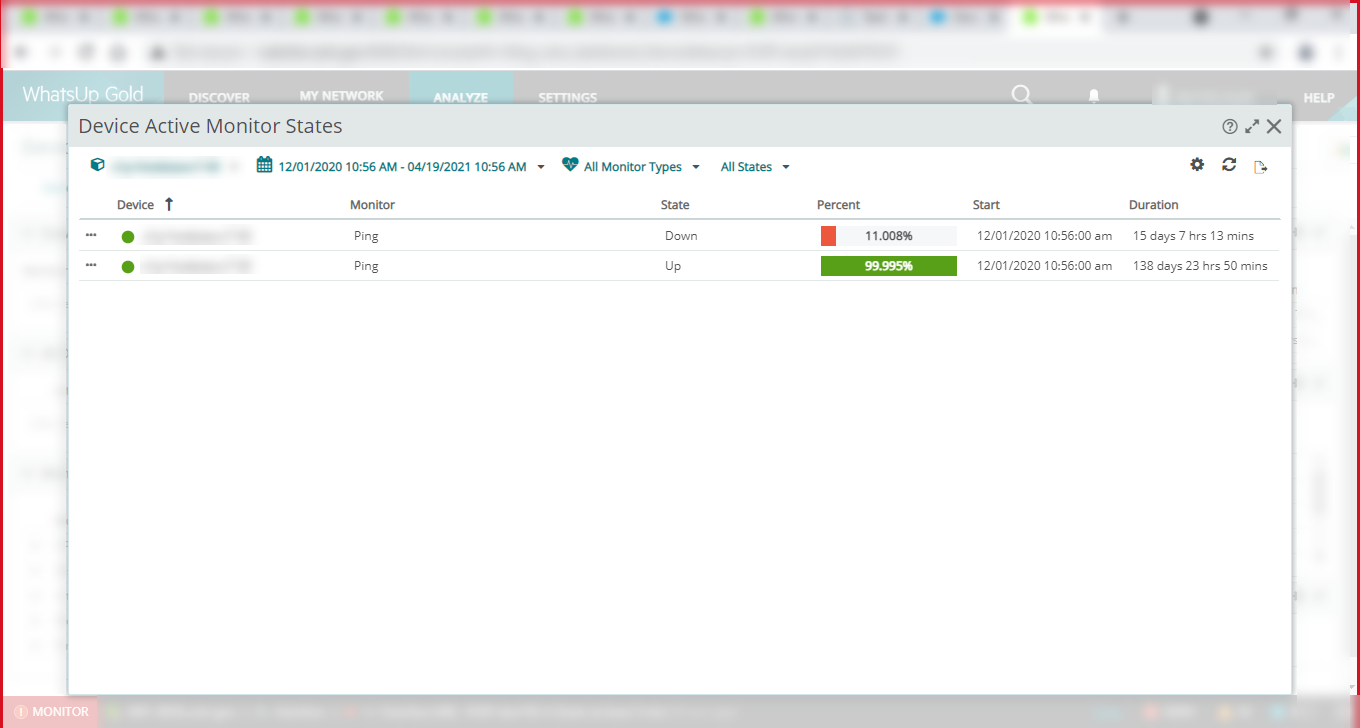Image resolution: width=1360 pixels, height=728 pixels.
Task: Expand the All States dropdown
Action: [x=755, y=167]
